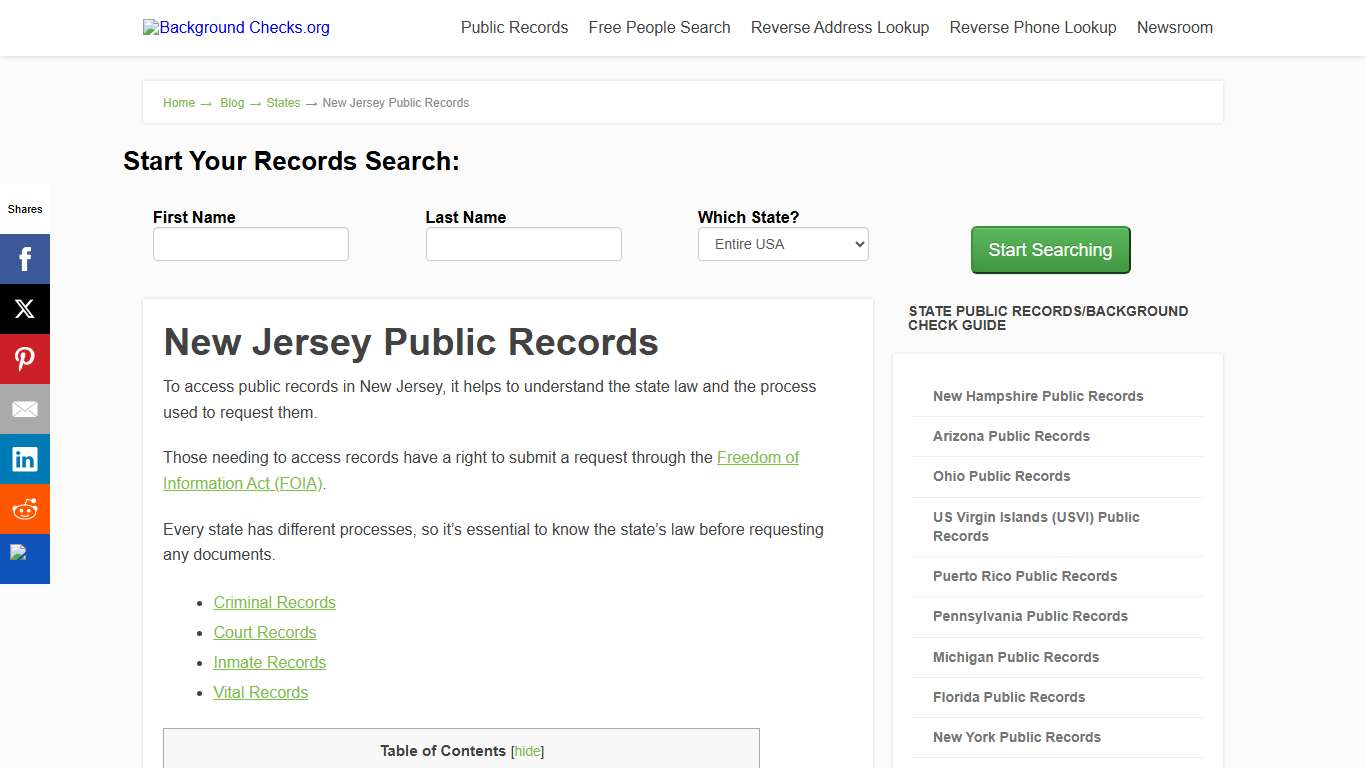
Task: Post this page to Reddit
Action: coord(25,508)
